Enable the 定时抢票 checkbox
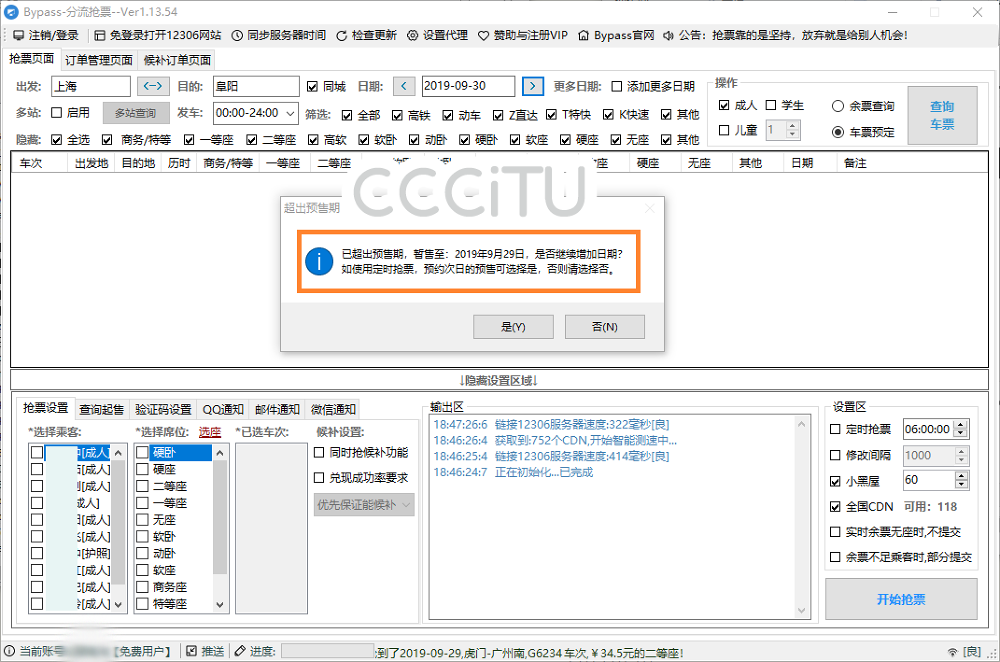This screenshot has height=662, width=1000. pos(836,429)
